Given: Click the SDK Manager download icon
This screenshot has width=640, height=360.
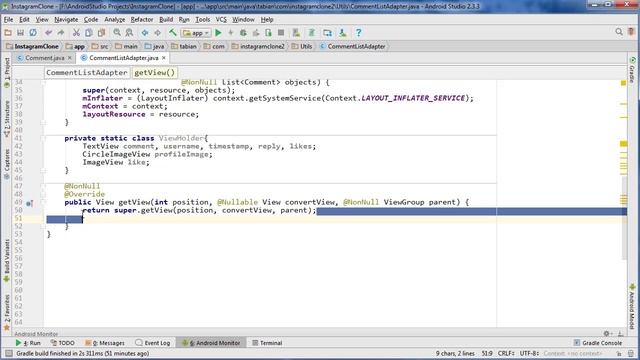Looking at the screenshot, I should pyautogui.click(x=343, y=33).
